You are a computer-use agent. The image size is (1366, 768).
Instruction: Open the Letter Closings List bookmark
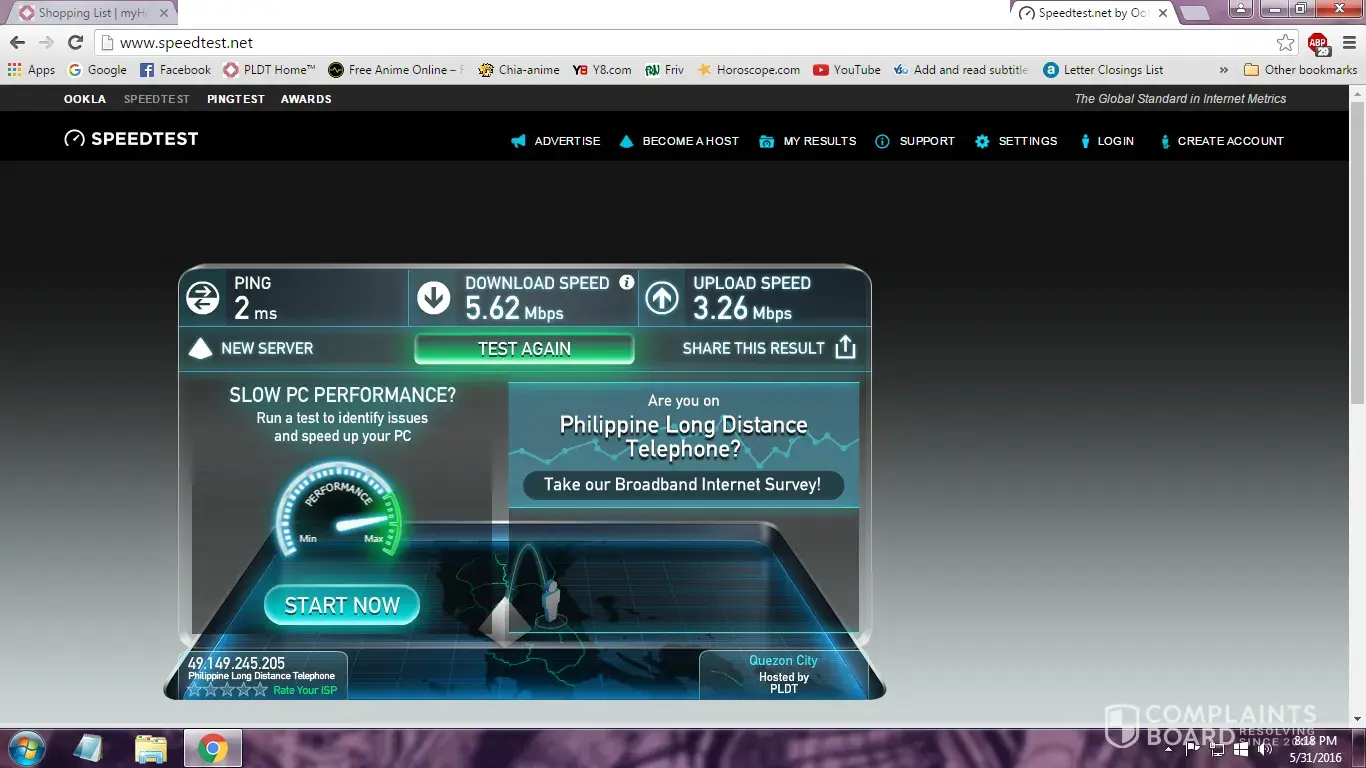click(x=1103, y=70)
